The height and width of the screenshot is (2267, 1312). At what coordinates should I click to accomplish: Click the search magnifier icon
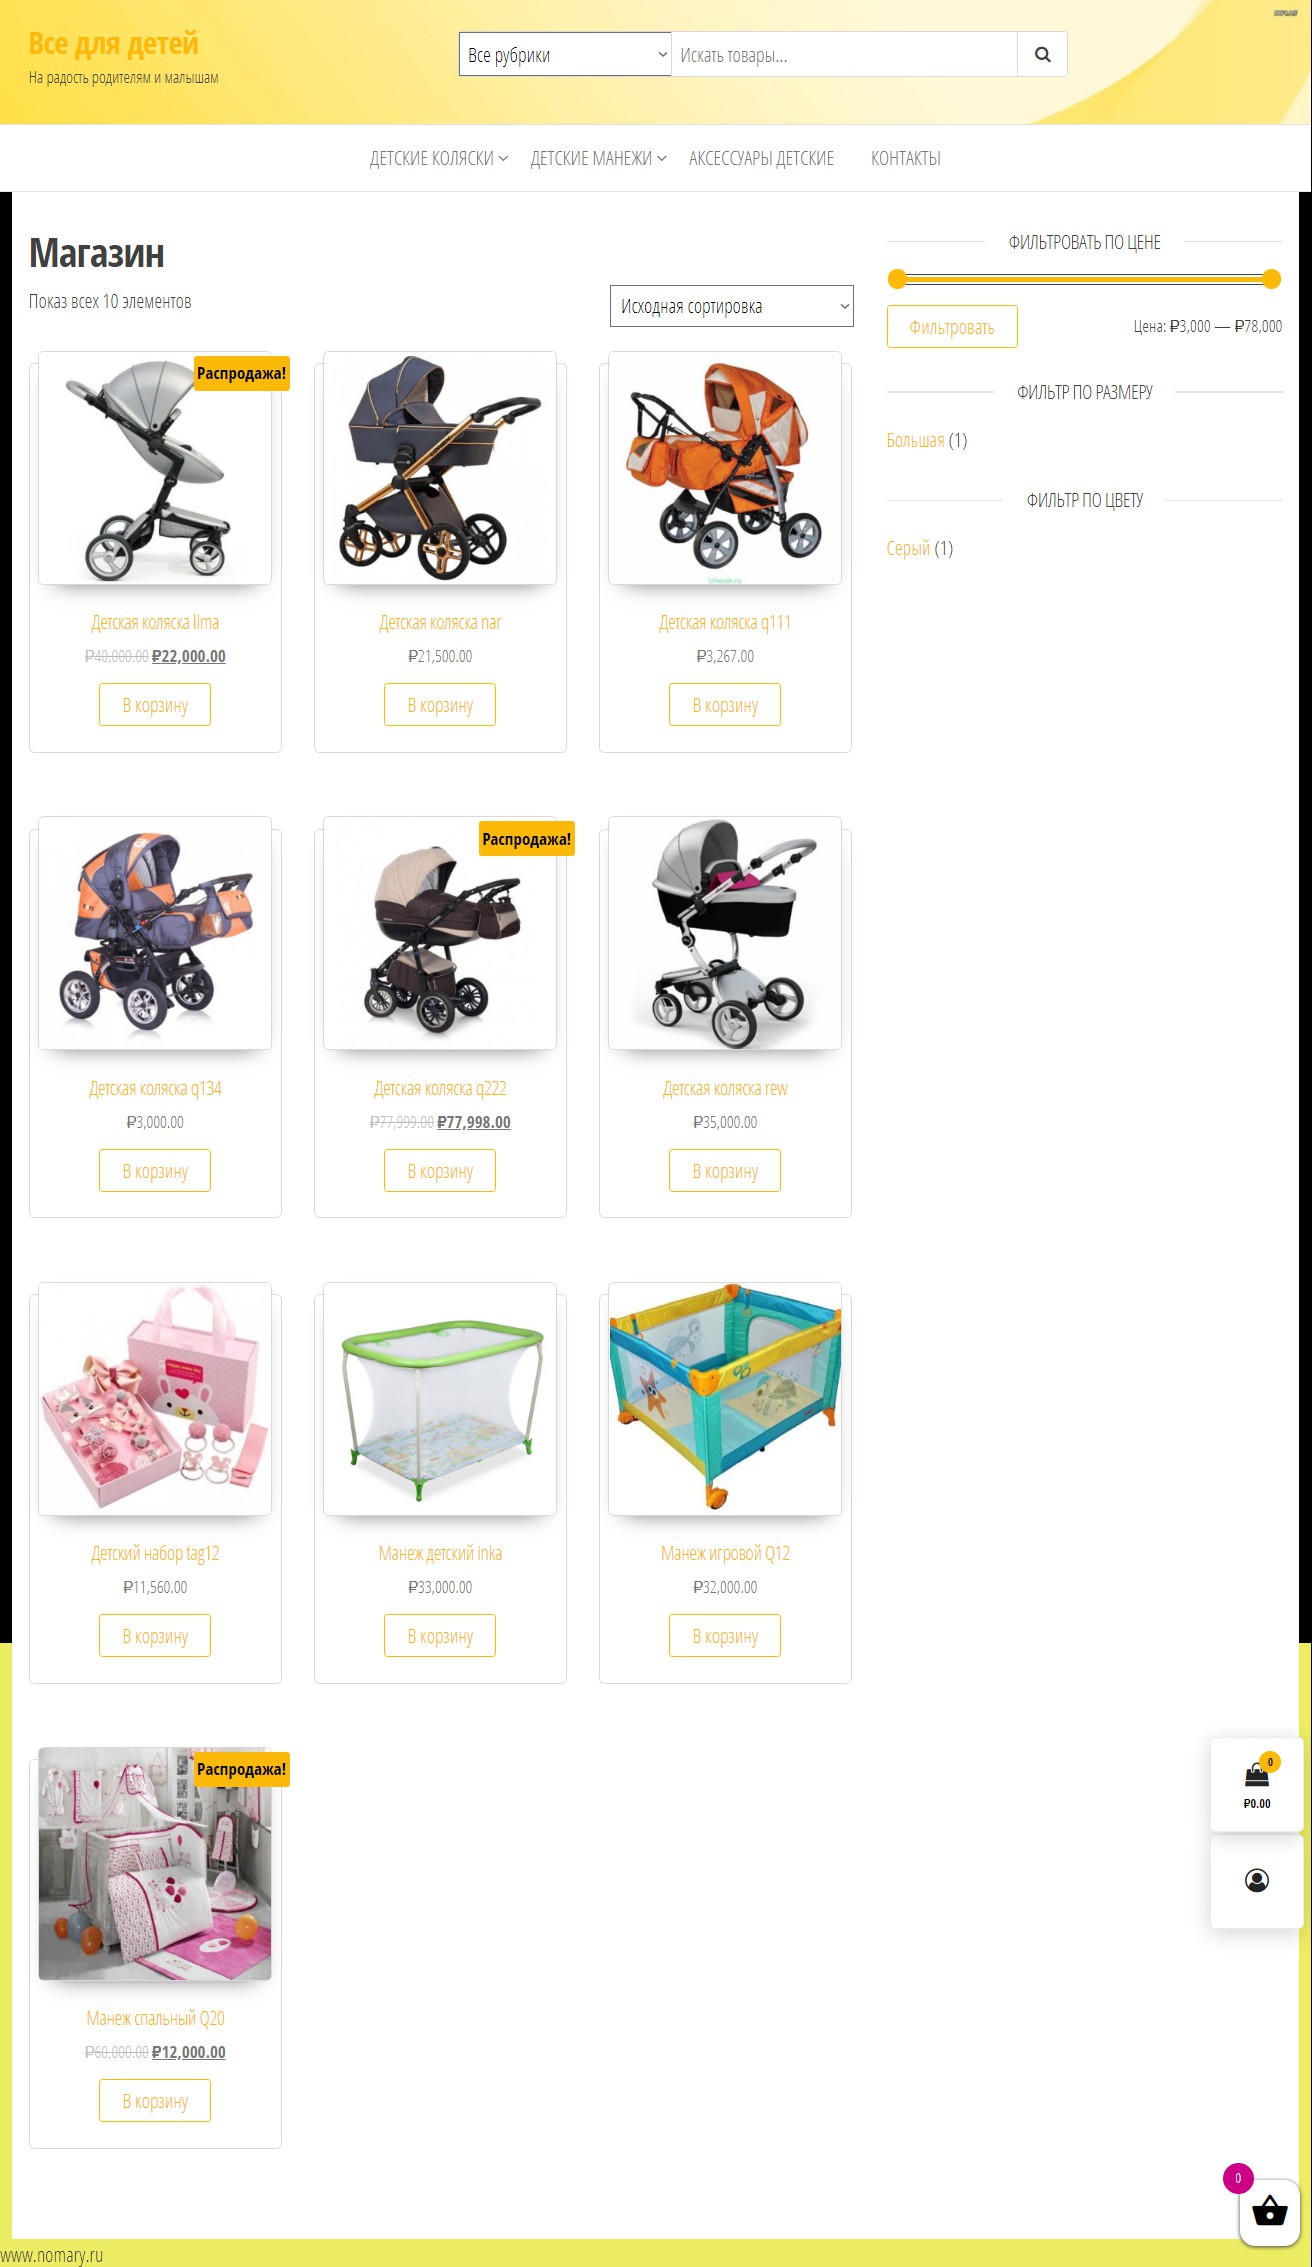[x=1042, y=55]
